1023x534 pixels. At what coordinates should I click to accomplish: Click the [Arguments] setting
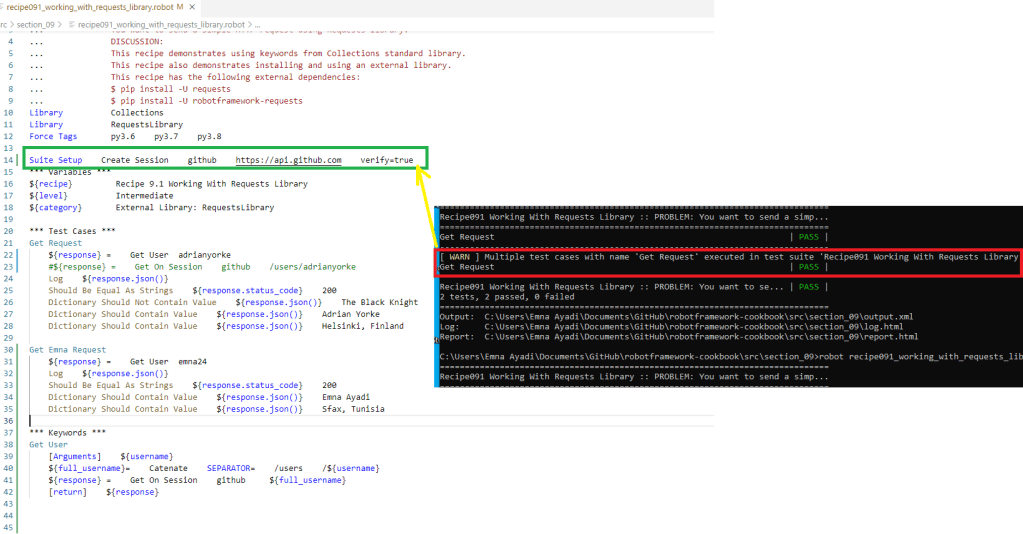tap(75, 456)
